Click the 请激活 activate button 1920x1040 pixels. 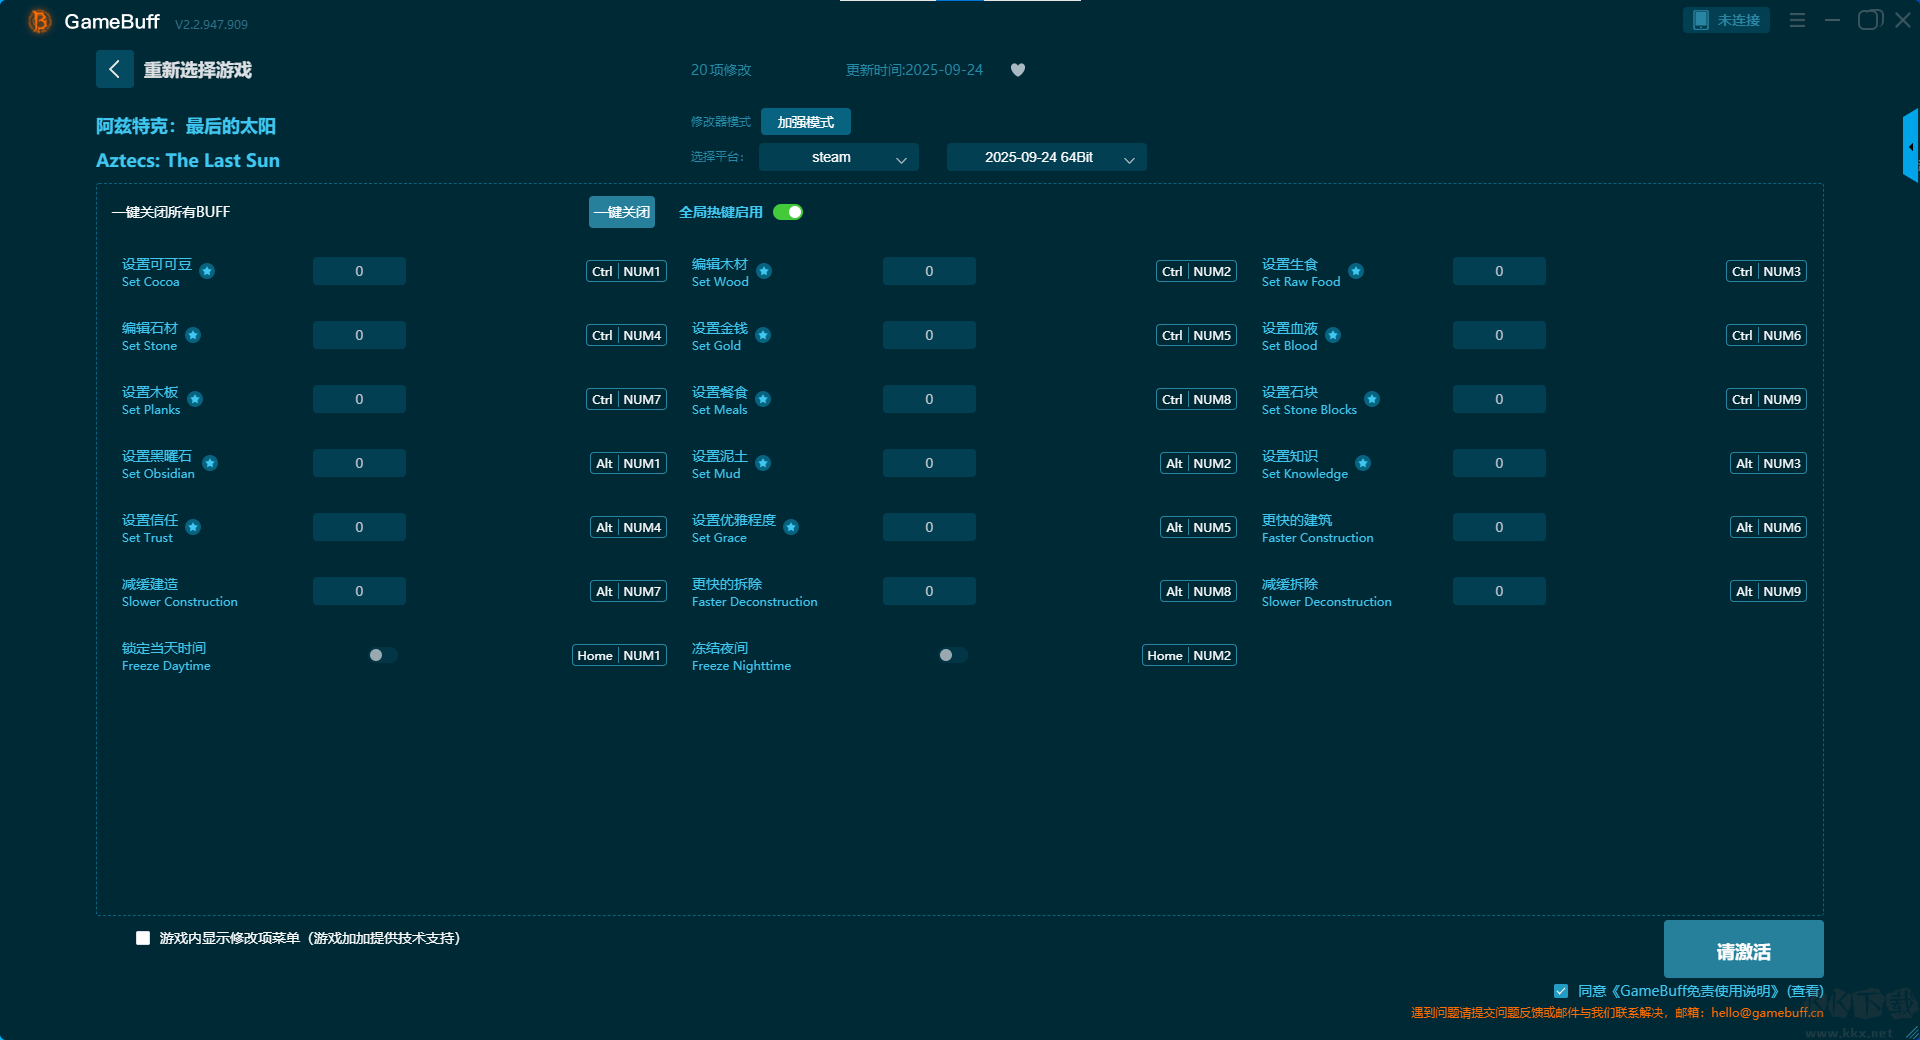coord(1743,950)
